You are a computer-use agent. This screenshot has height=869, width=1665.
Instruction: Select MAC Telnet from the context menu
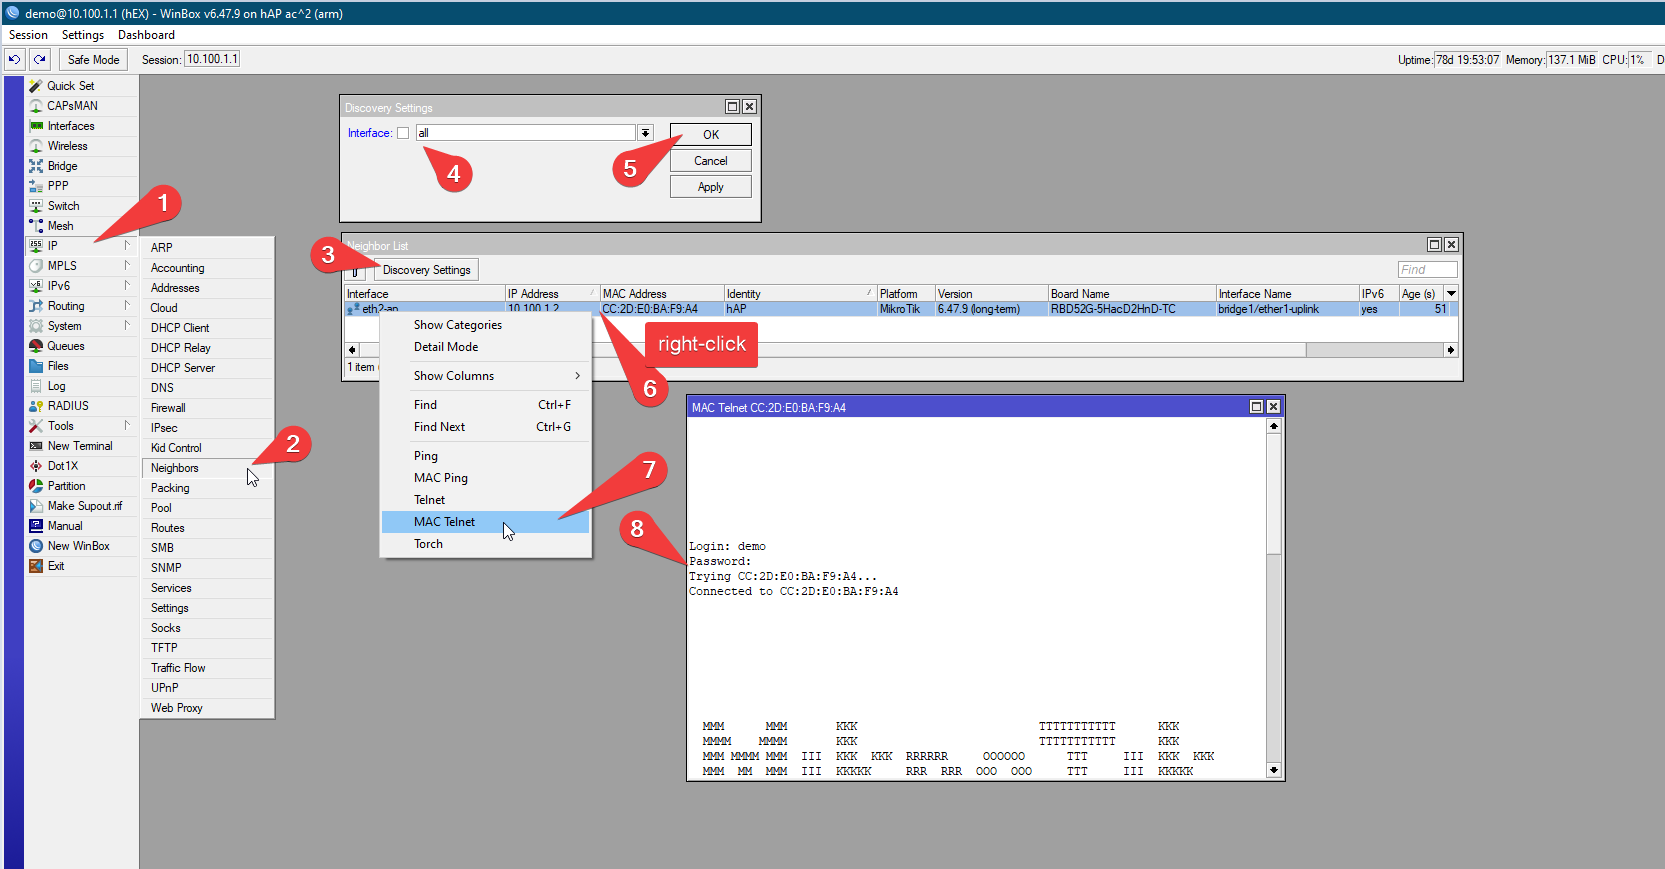(x=486, y=522)
